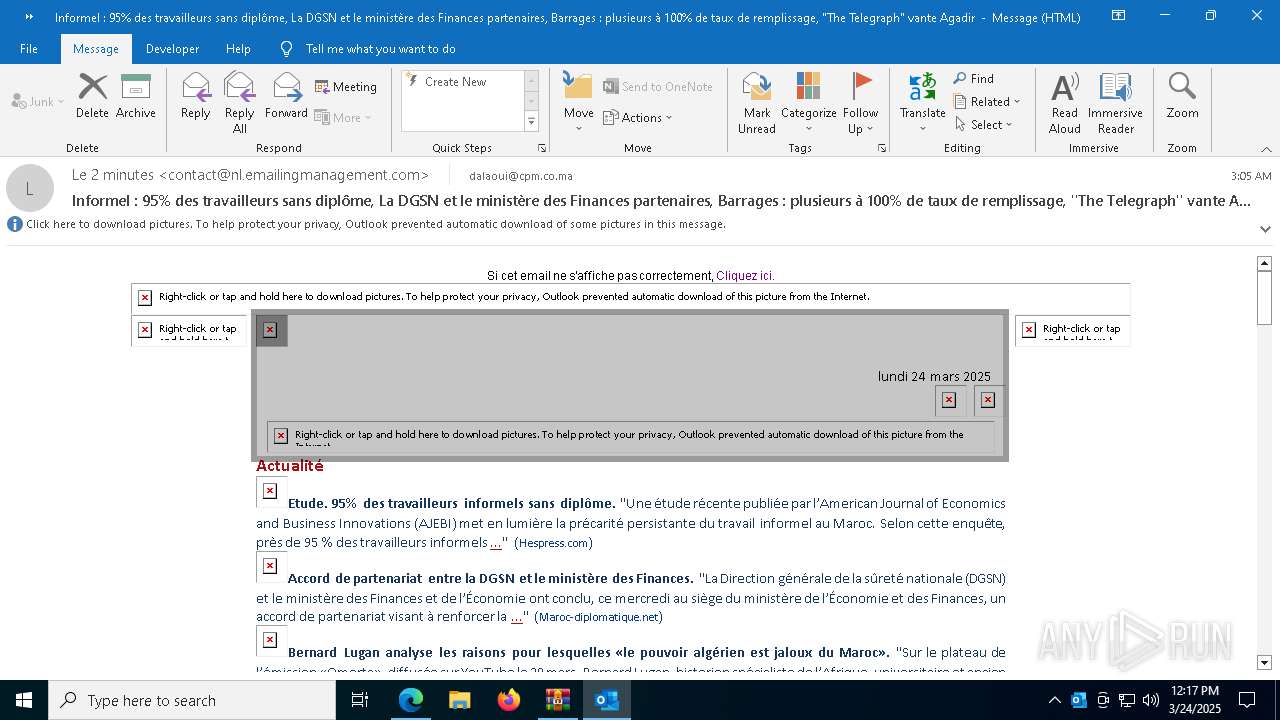Expand Quick Steps gallery list
Viewport: 1280px width, 720px height.
pyautogui.click(x=532, y=122)
